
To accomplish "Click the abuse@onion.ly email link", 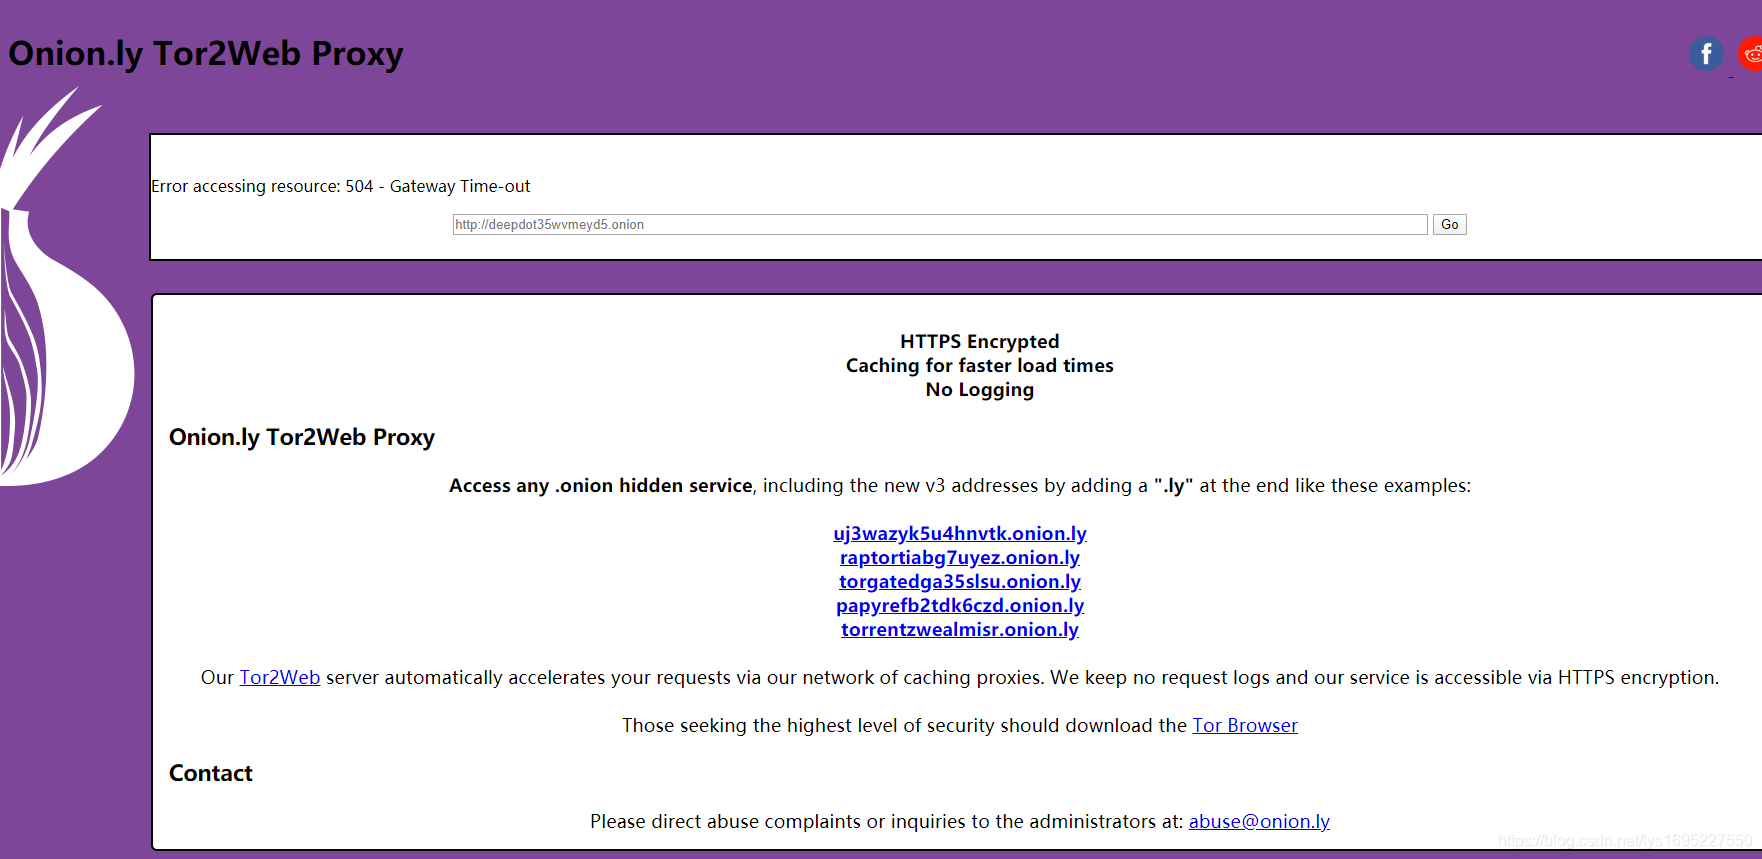I will point(1259,821).
